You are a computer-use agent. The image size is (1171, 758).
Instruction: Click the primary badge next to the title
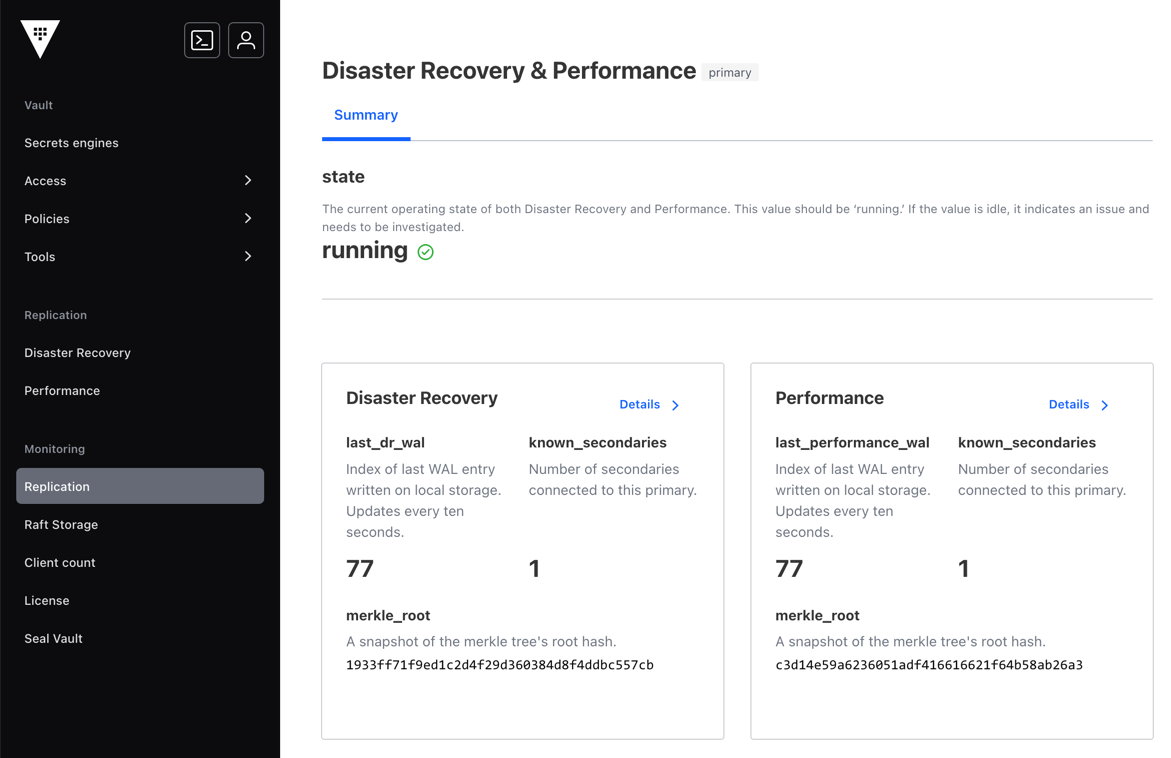730,71
